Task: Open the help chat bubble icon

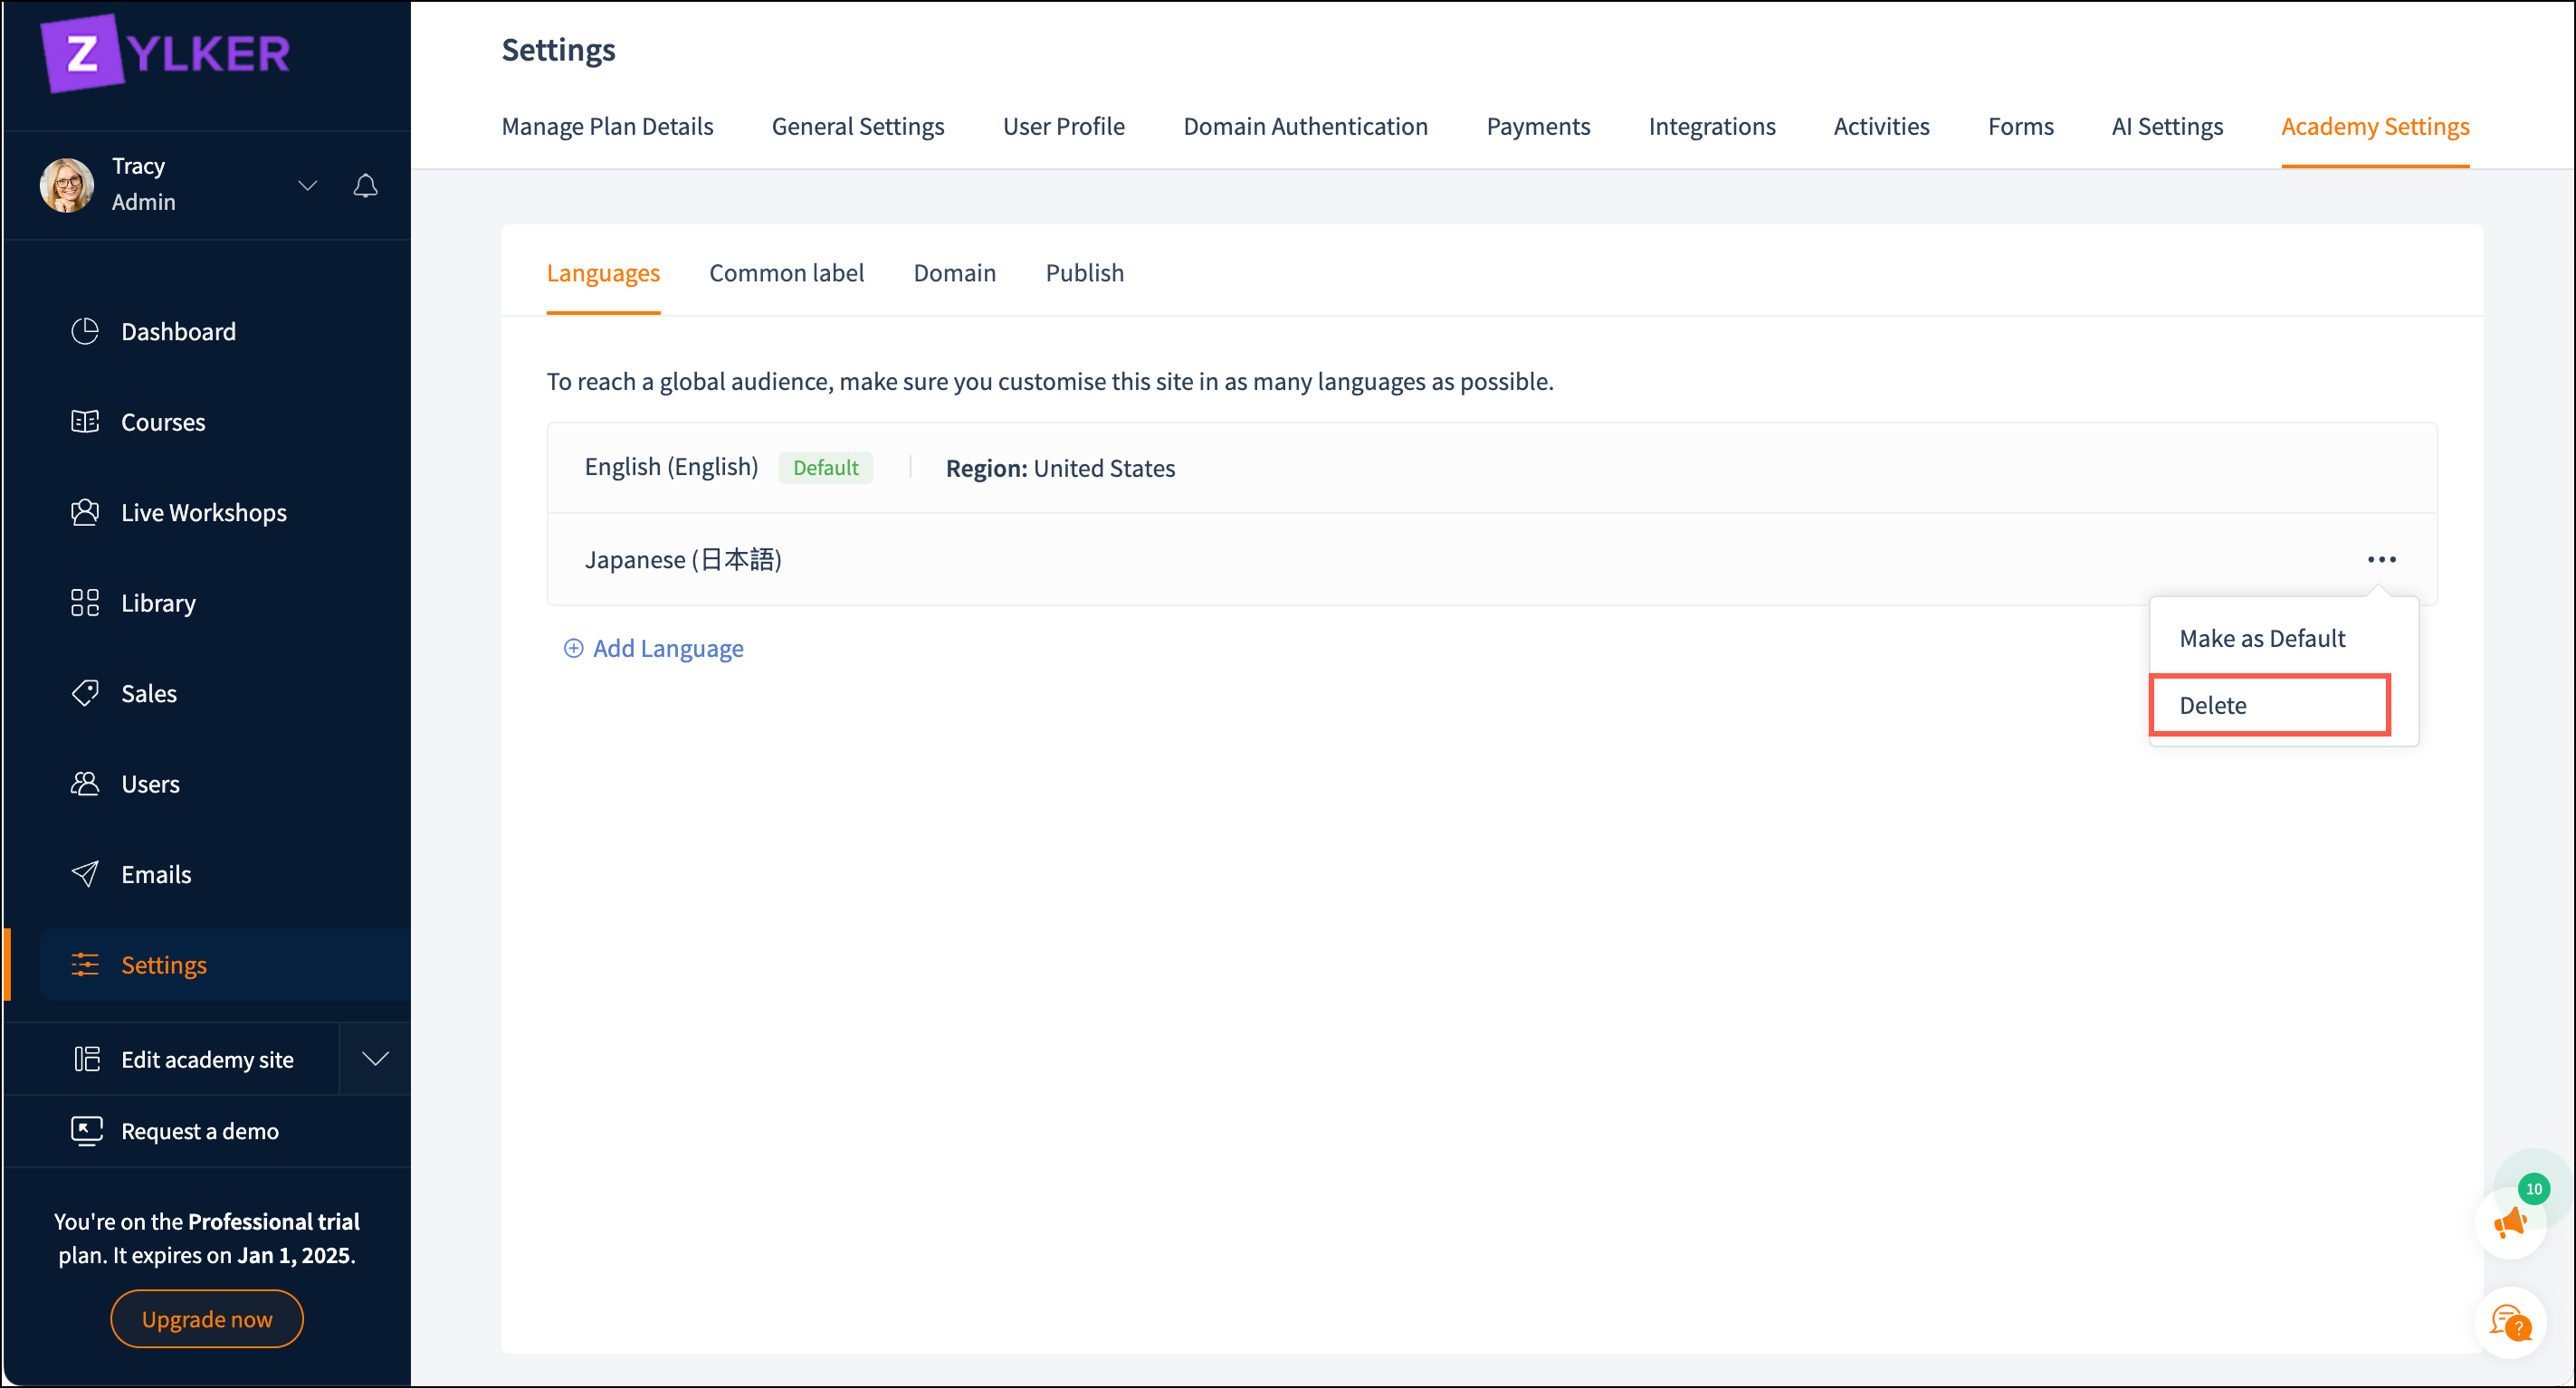Action: pos(2510,1322)
